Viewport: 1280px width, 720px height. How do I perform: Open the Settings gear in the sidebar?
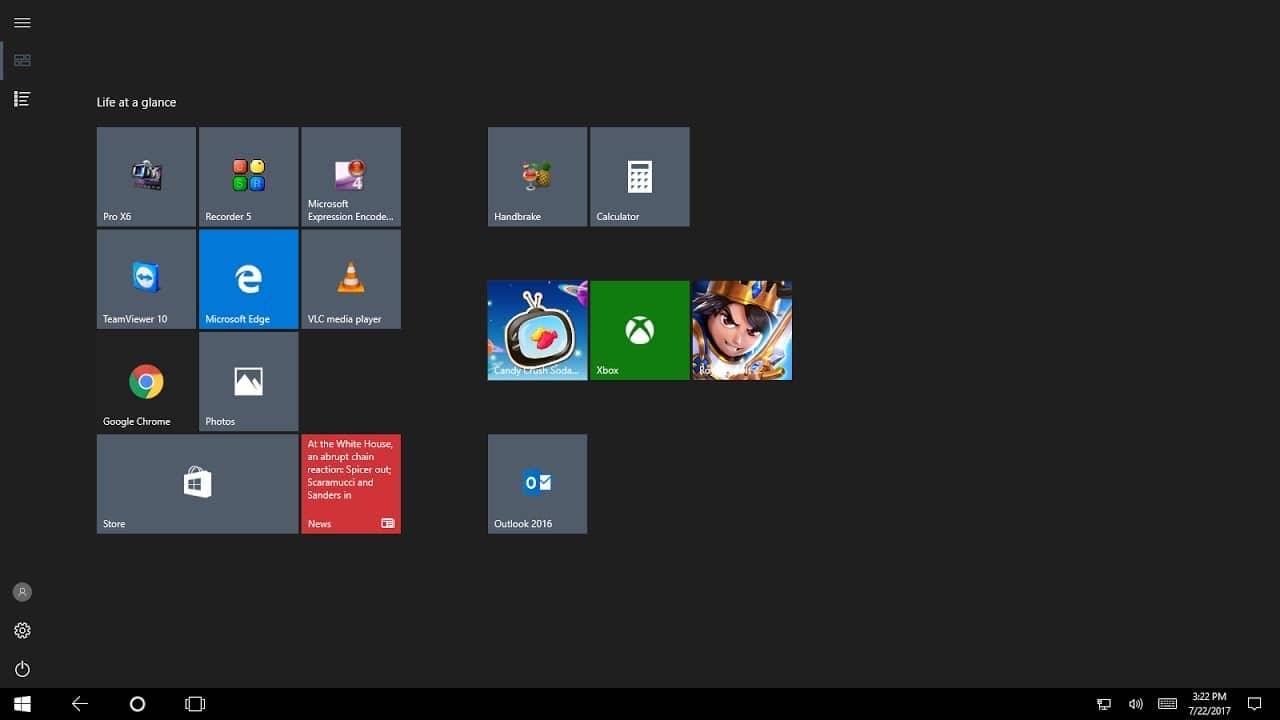tap(22, 630)
